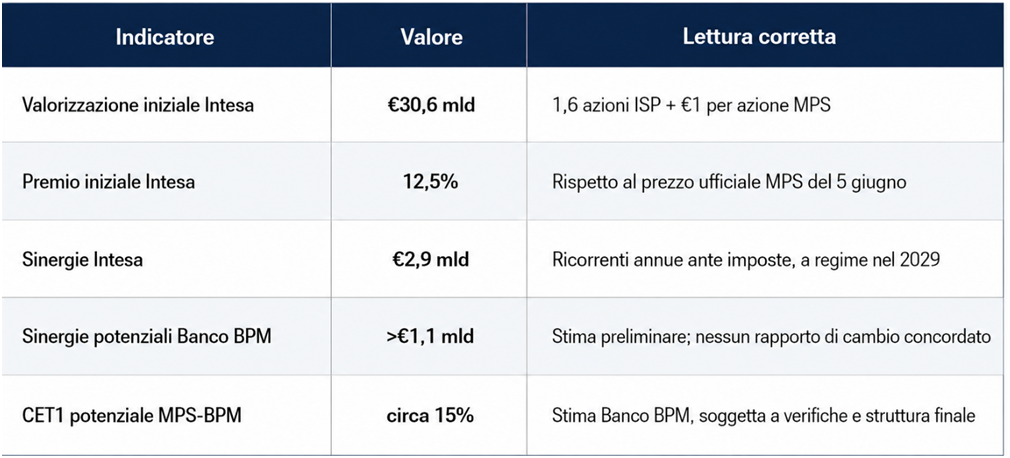
Task: Select Sinergie potenziali Banco BPM label
Action: click(x=146, y=337)
